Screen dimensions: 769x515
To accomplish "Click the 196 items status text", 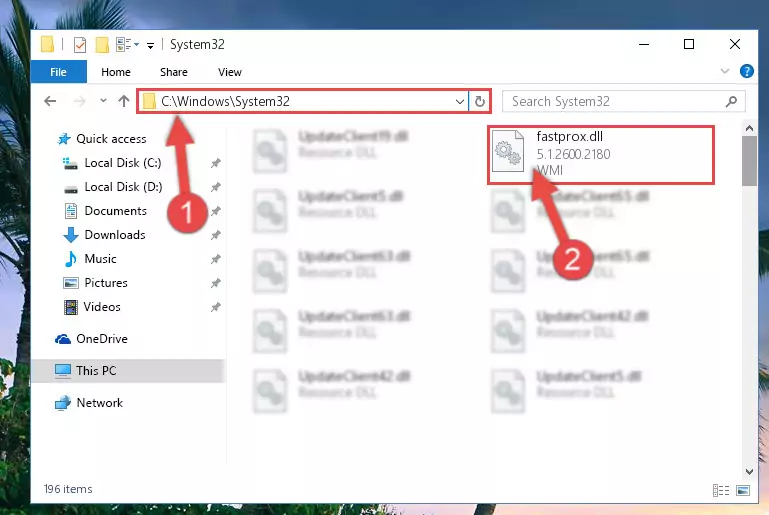I will [68, 489].
